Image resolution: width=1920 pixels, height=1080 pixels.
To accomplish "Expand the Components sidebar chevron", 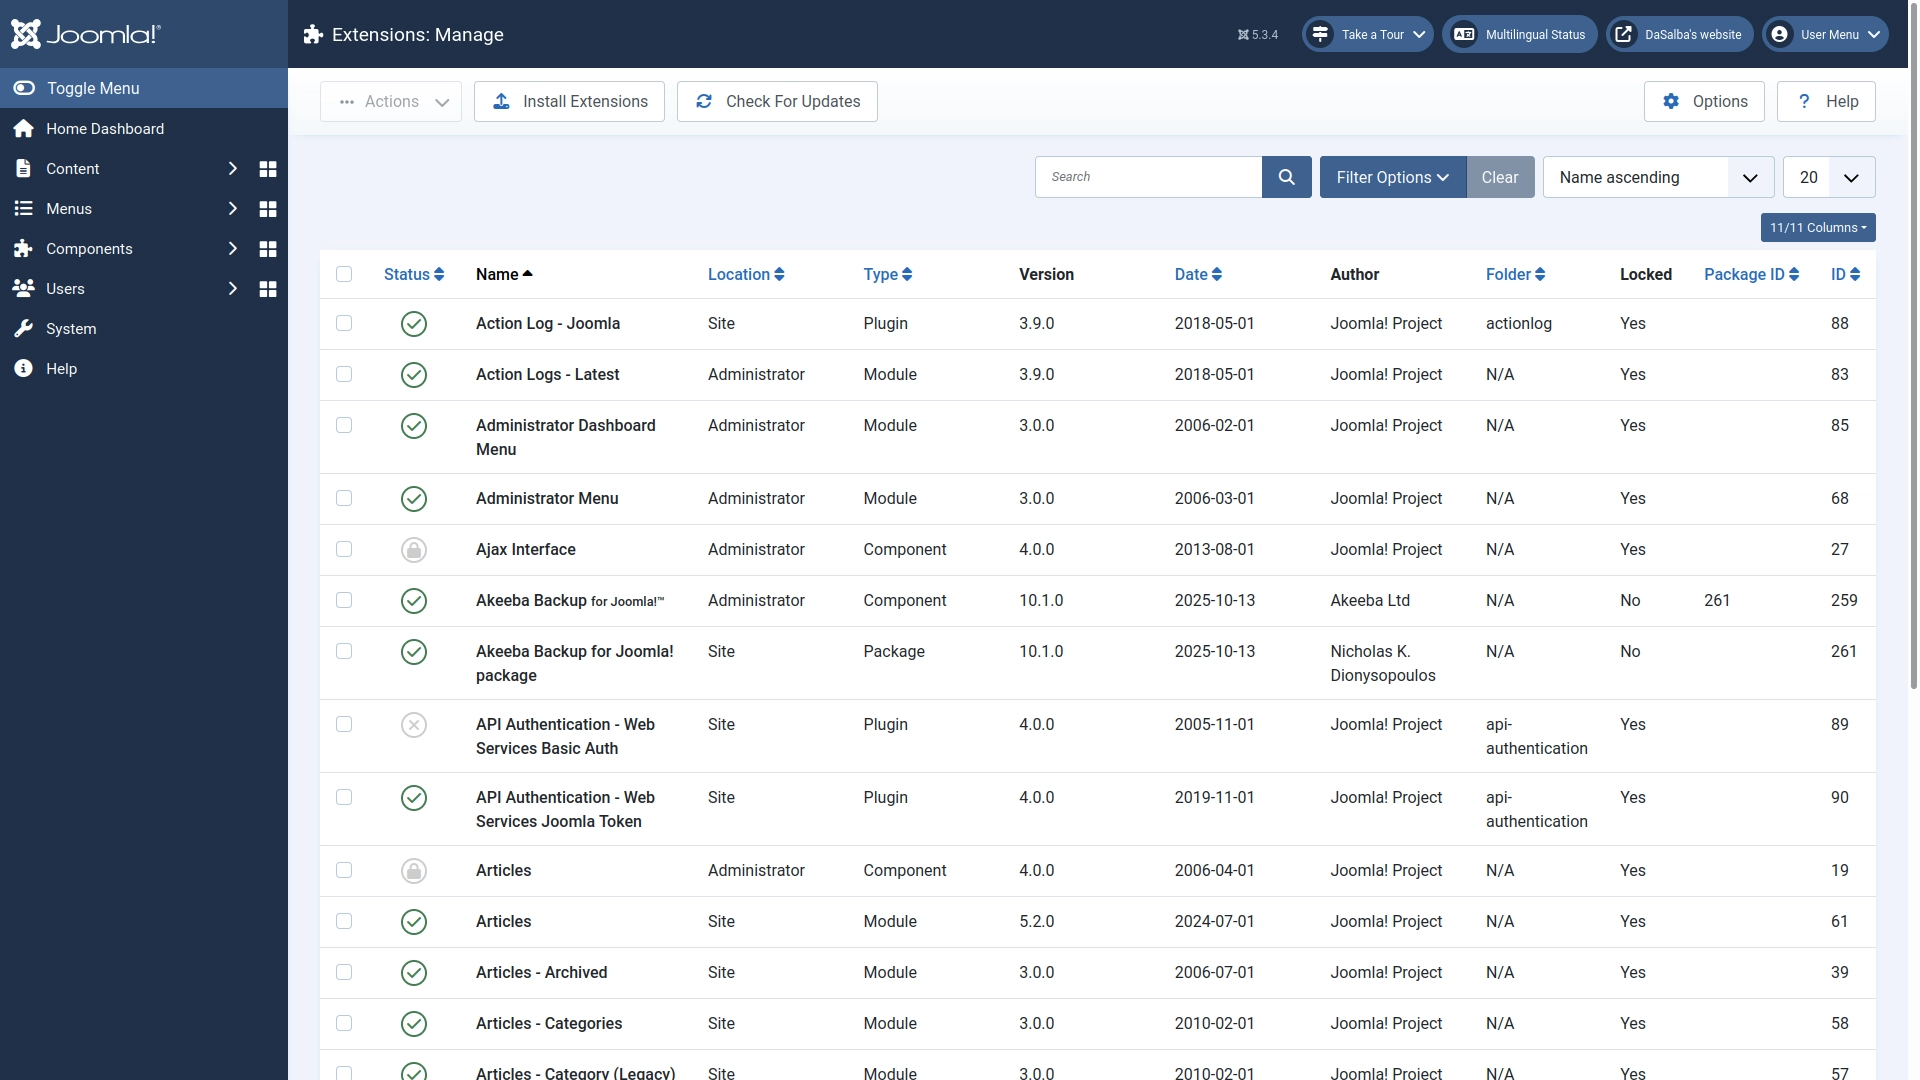I will (x=233, y=249).
